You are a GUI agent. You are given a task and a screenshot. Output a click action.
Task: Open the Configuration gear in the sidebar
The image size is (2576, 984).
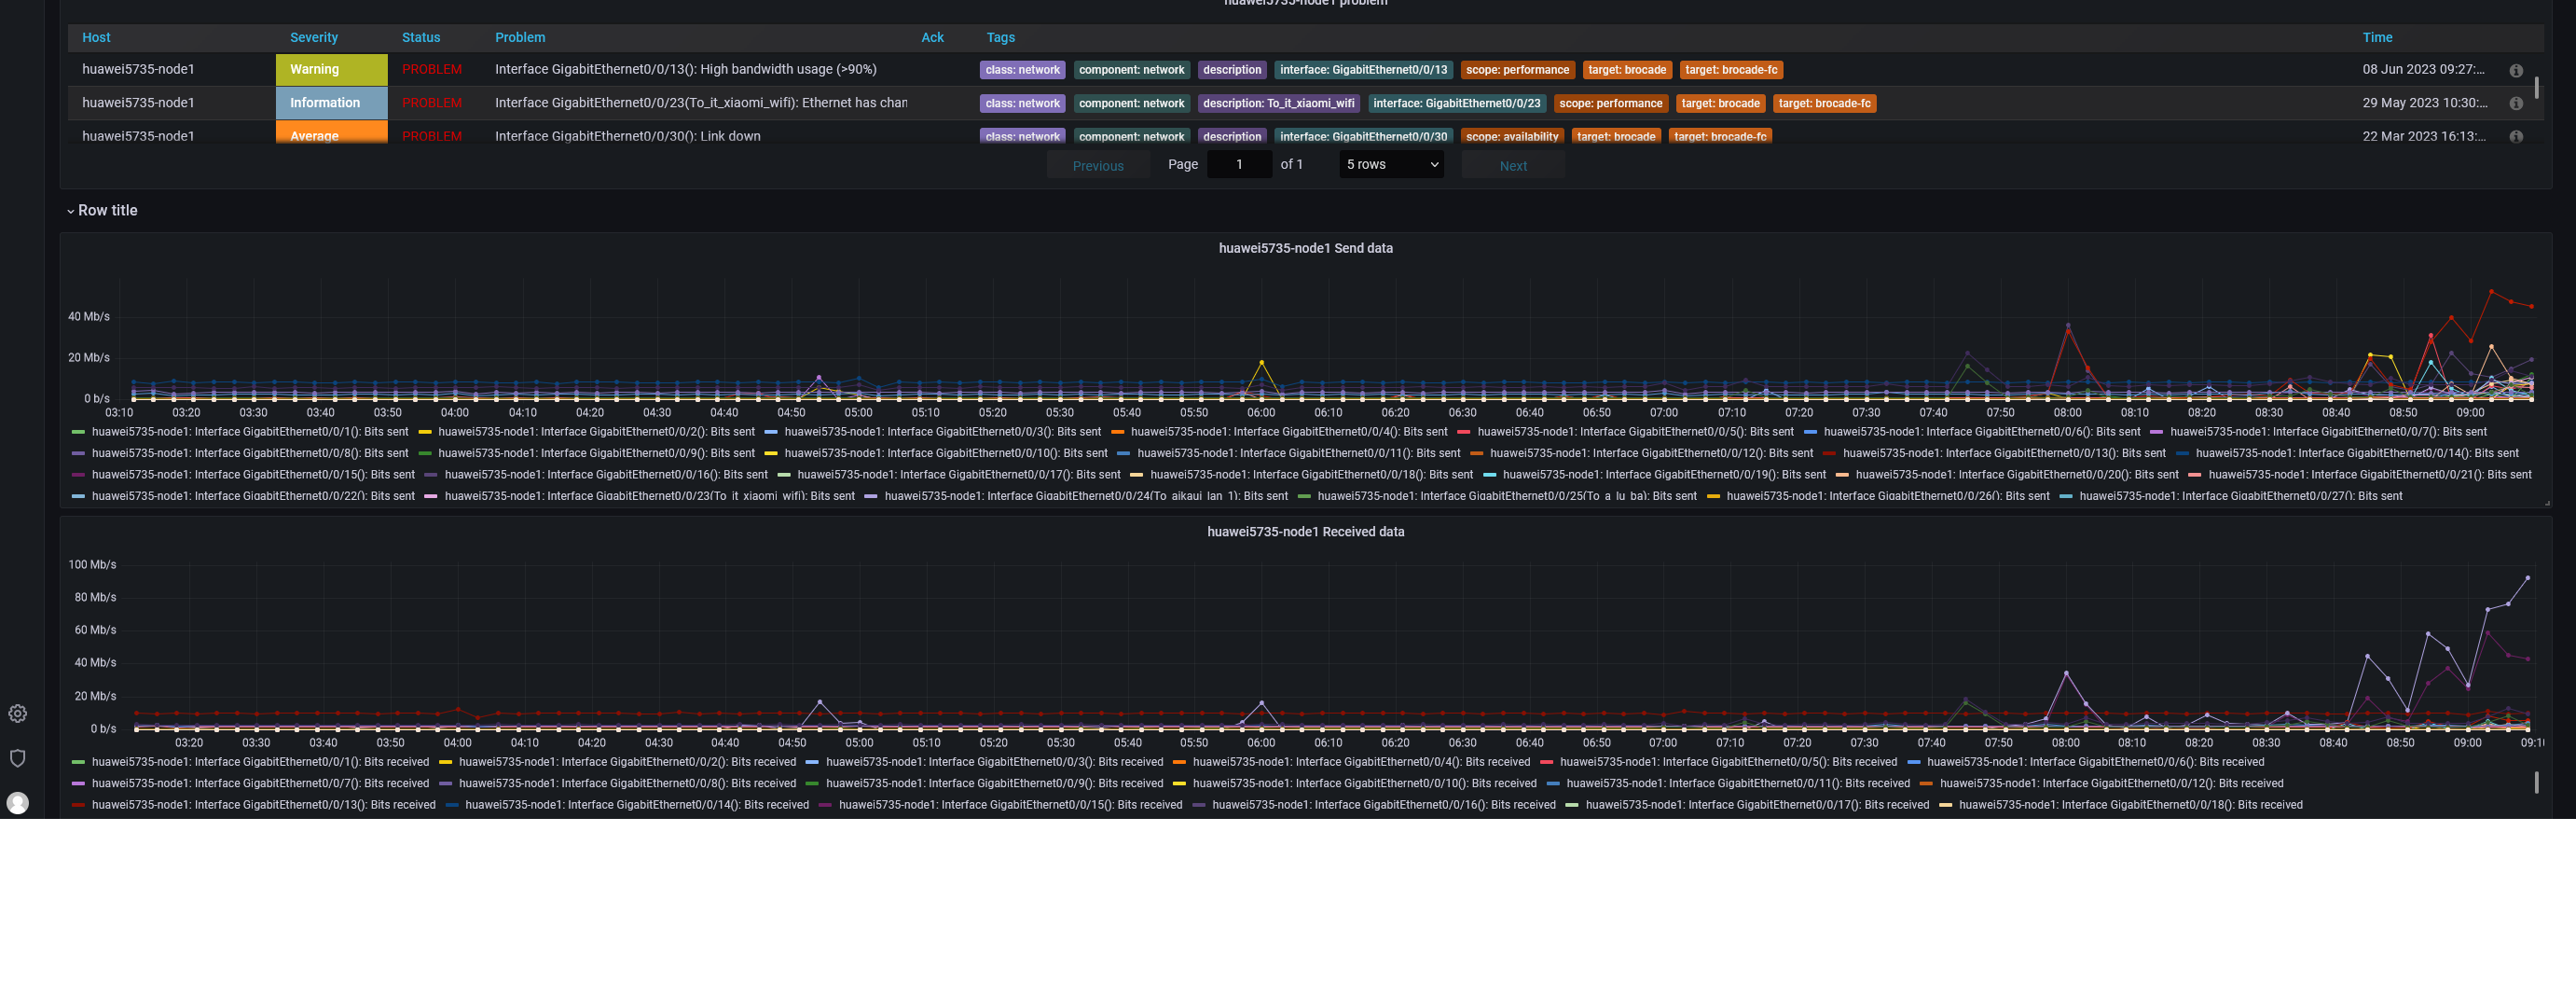tap(18, 713)
